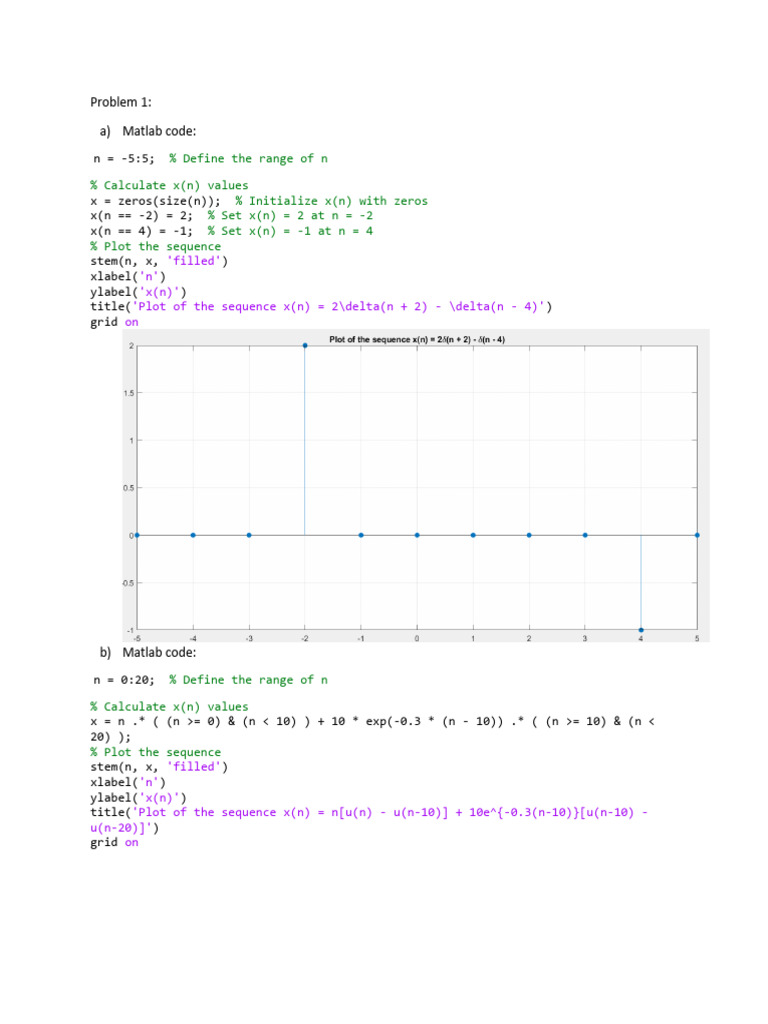Click the code line "n = 0:20;"

click(x=125, y=680)
